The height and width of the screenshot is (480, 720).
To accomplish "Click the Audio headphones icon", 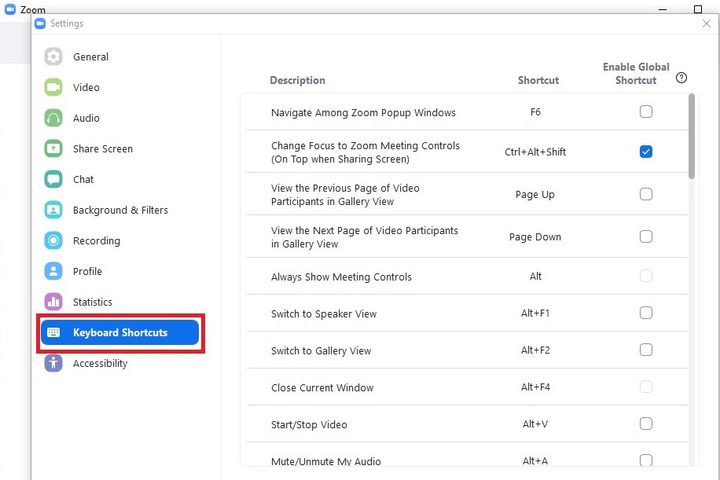I will pos(53,118).
